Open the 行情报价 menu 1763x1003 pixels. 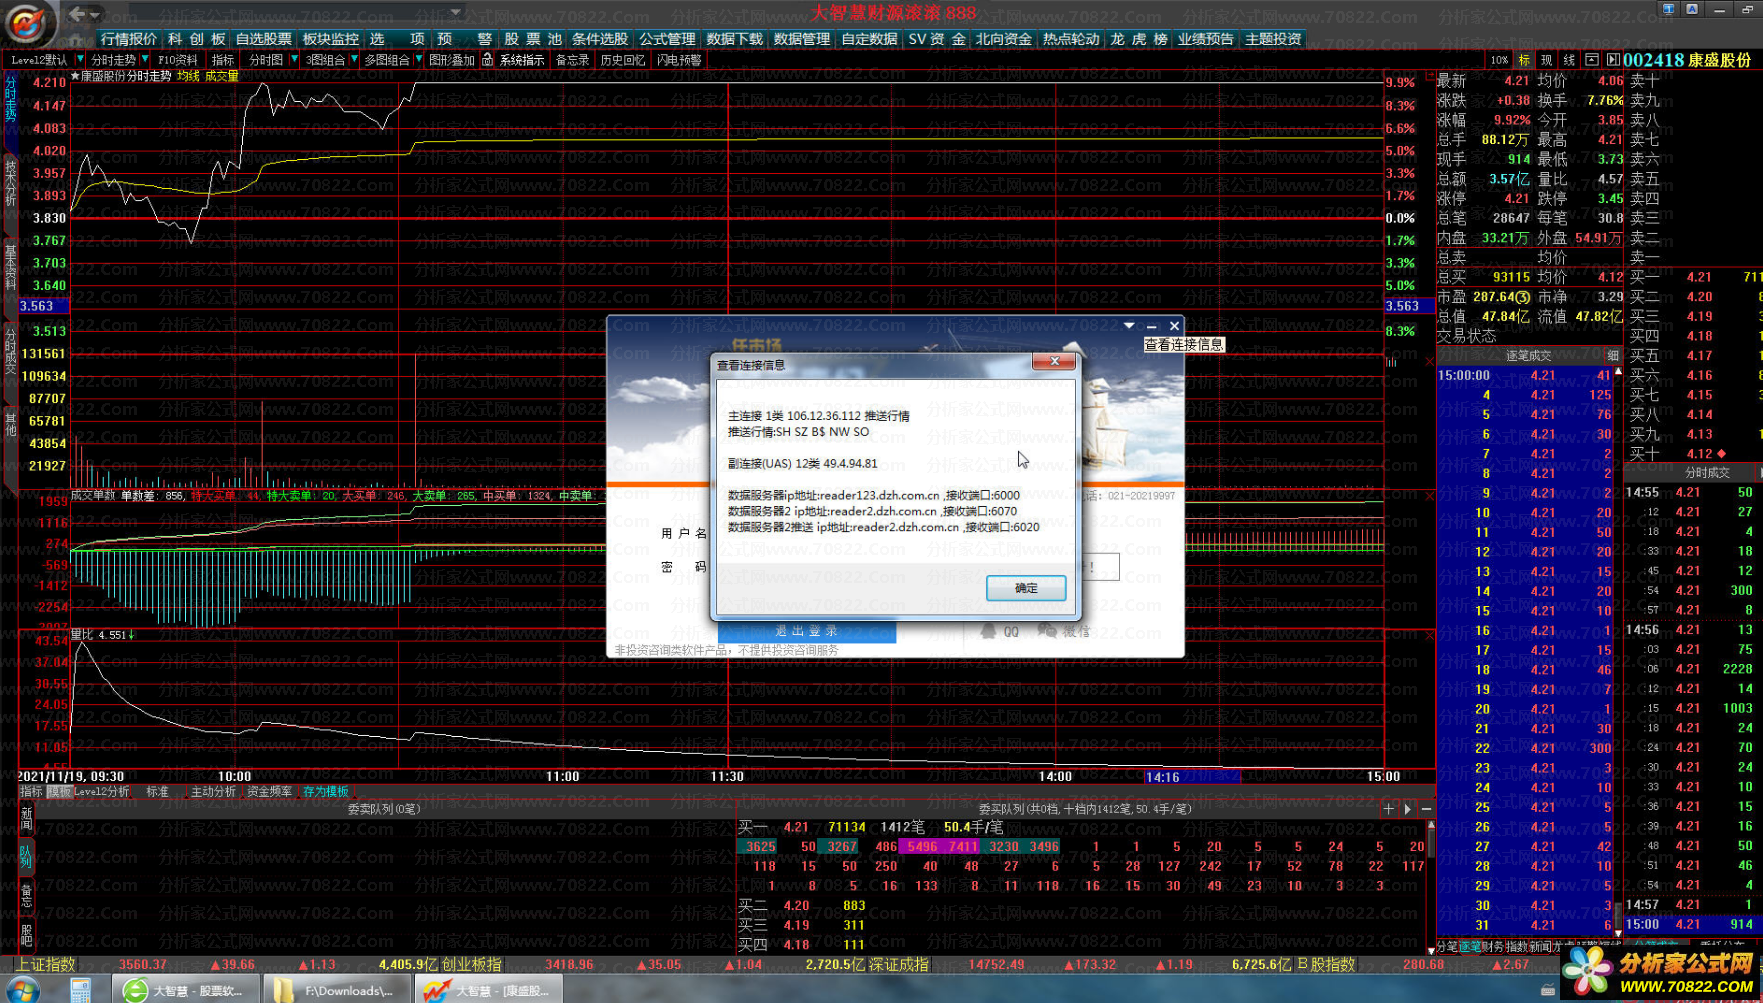point(129,39)
